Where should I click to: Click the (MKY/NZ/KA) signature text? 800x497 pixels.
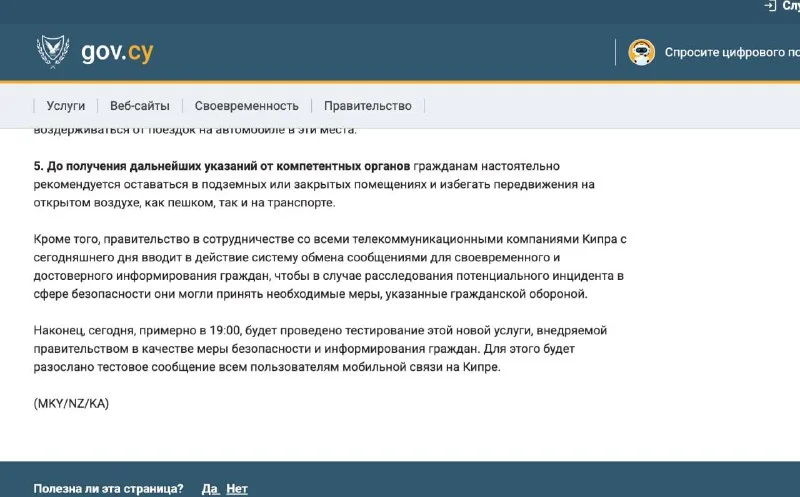(x=71, y=404)
